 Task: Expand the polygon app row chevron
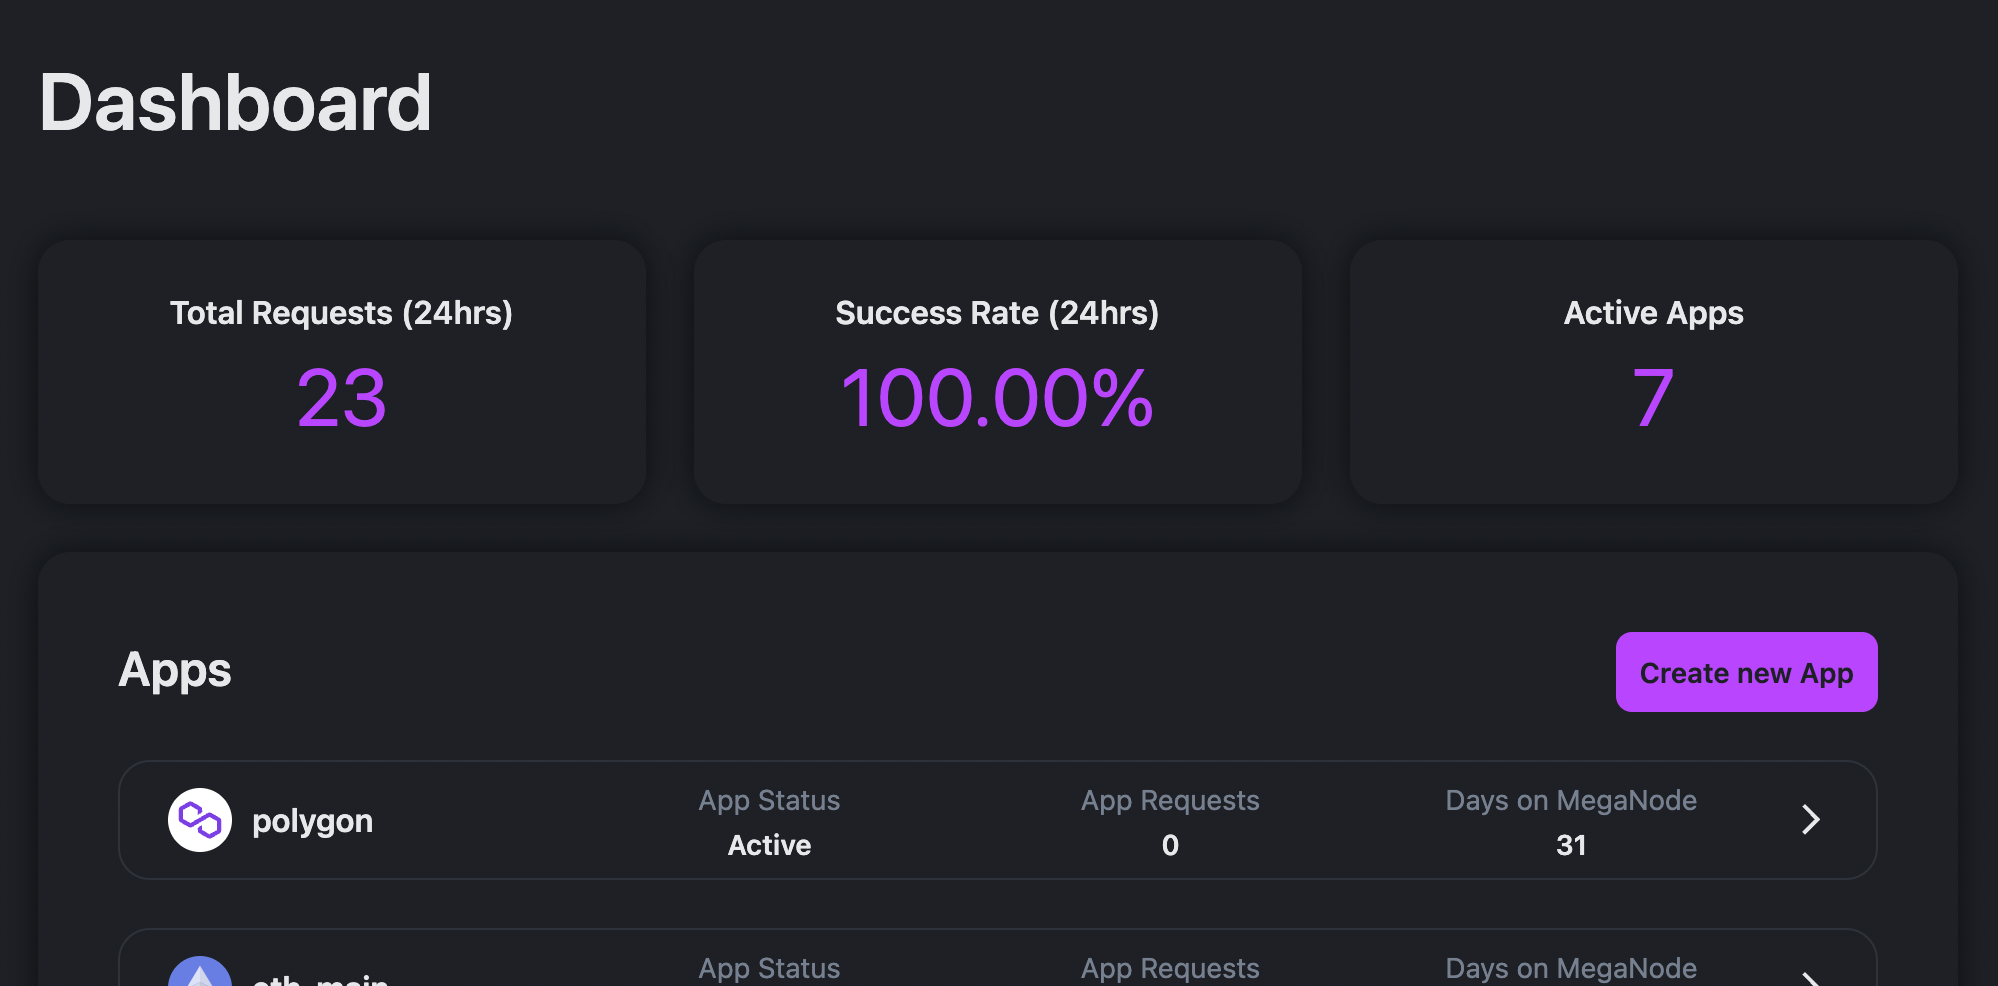(x=1810, y=820)
